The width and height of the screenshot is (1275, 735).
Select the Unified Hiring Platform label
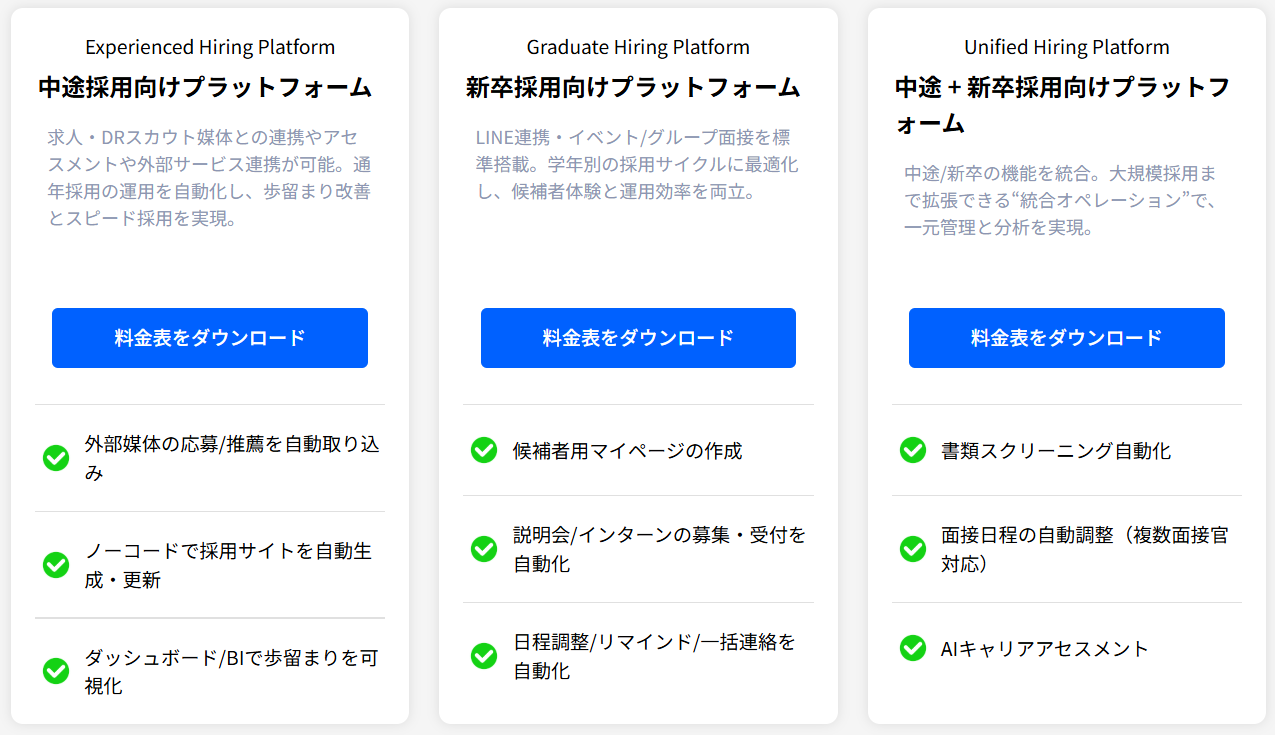(1066, 47)
